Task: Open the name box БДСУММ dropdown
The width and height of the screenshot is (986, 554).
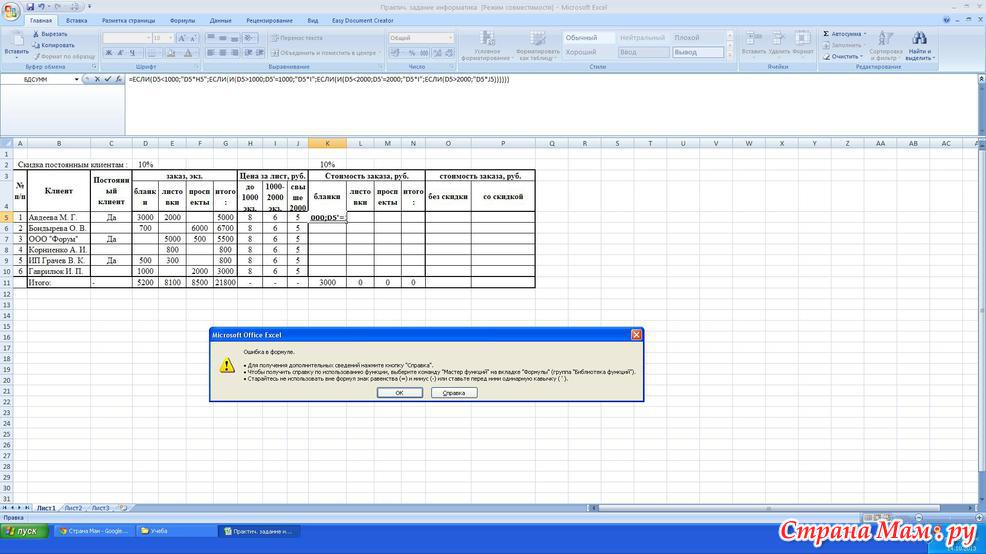Action: click(76, 80)
